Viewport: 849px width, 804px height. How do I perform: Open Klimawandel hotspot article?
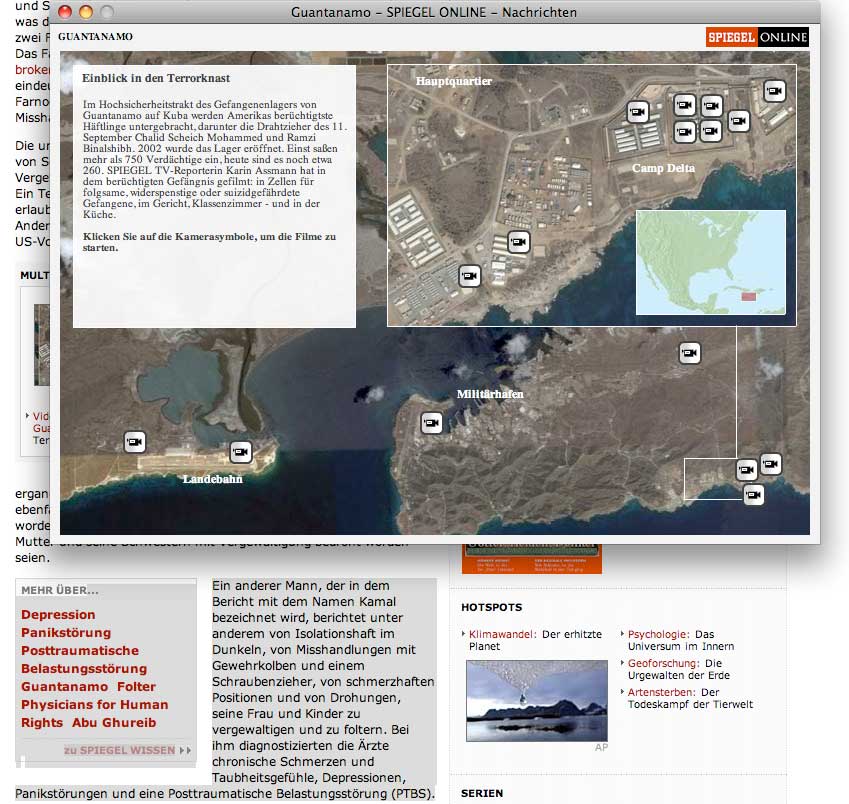[x=504, y=634]
